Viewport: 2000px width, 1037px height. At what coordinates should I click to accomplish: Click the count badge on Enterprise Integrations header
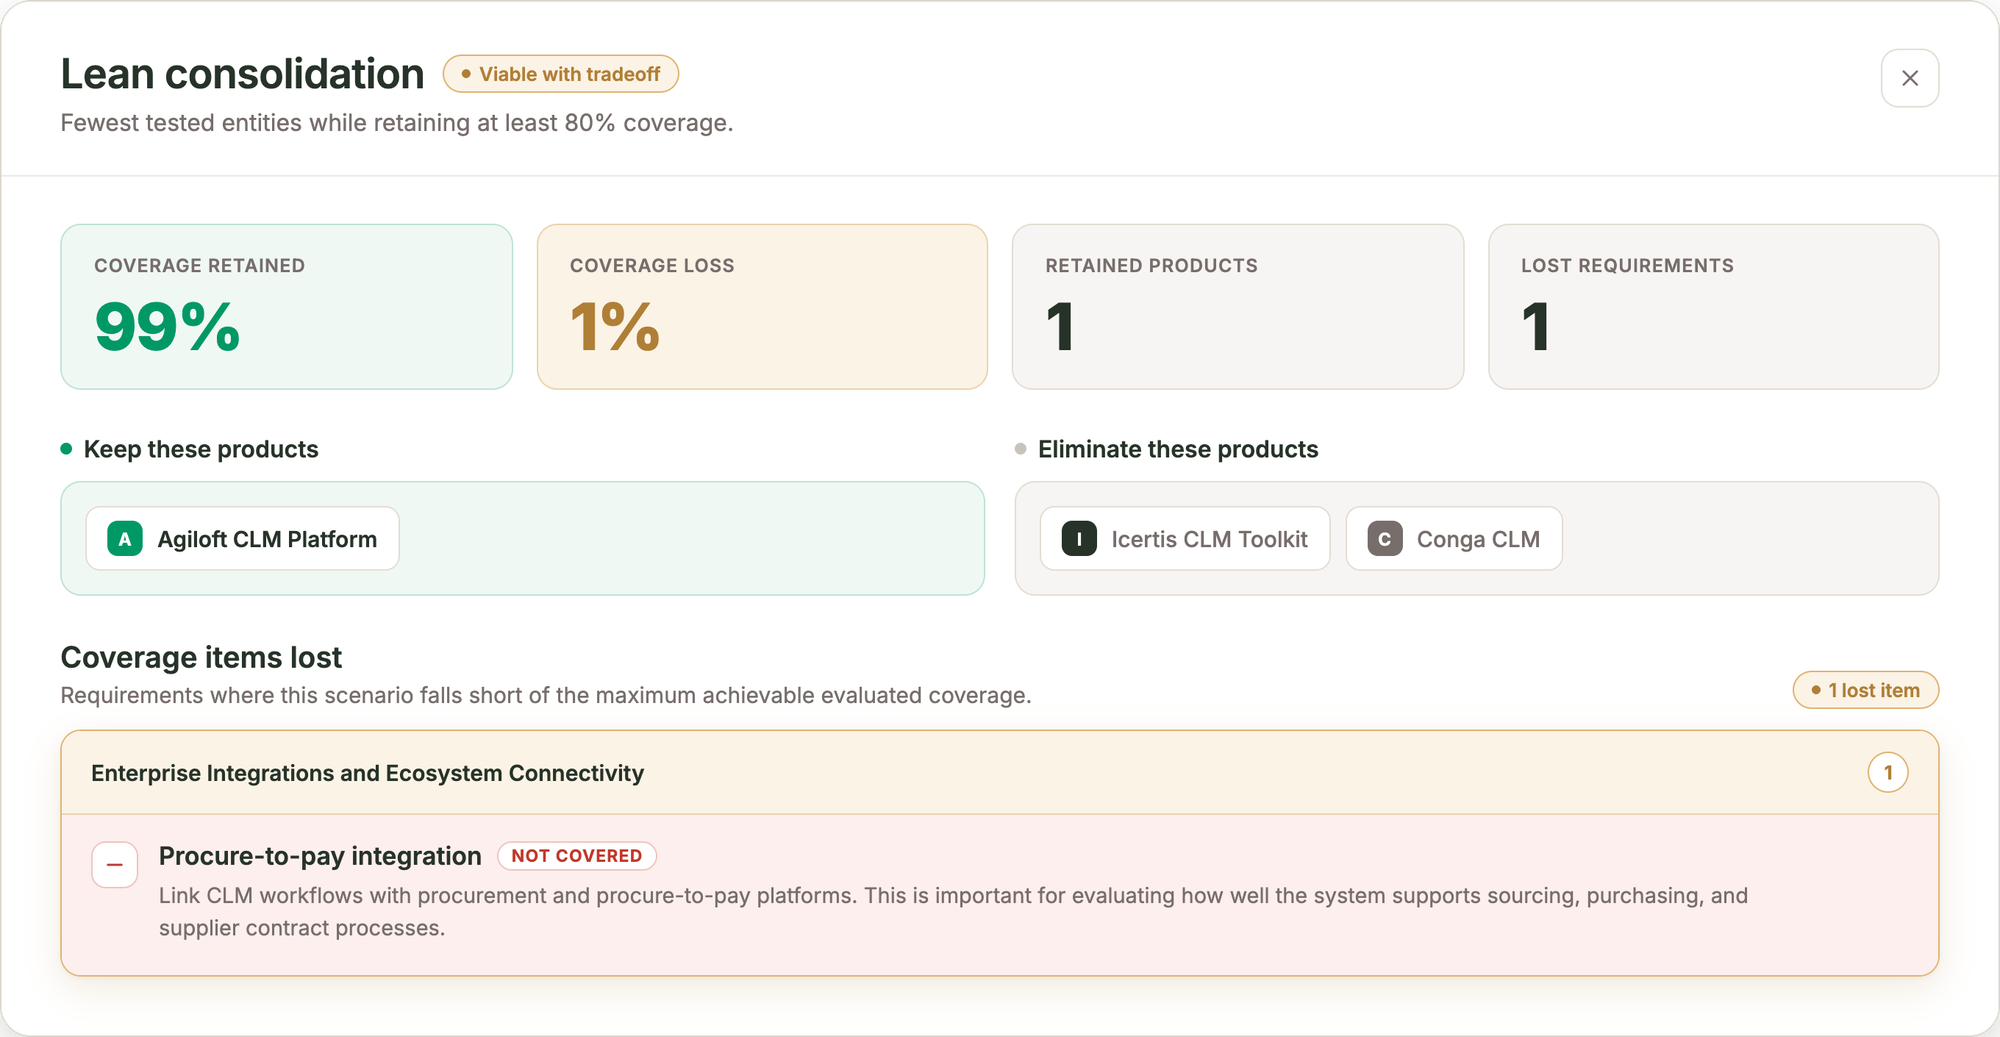click(x=1888, y=773)
